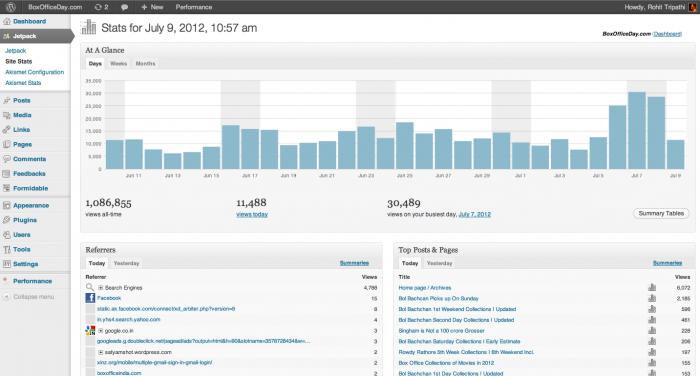Click the Summary Tables button
Viewport: 700px width, 376px height.
pyautogui.click(x=661, y=213)
